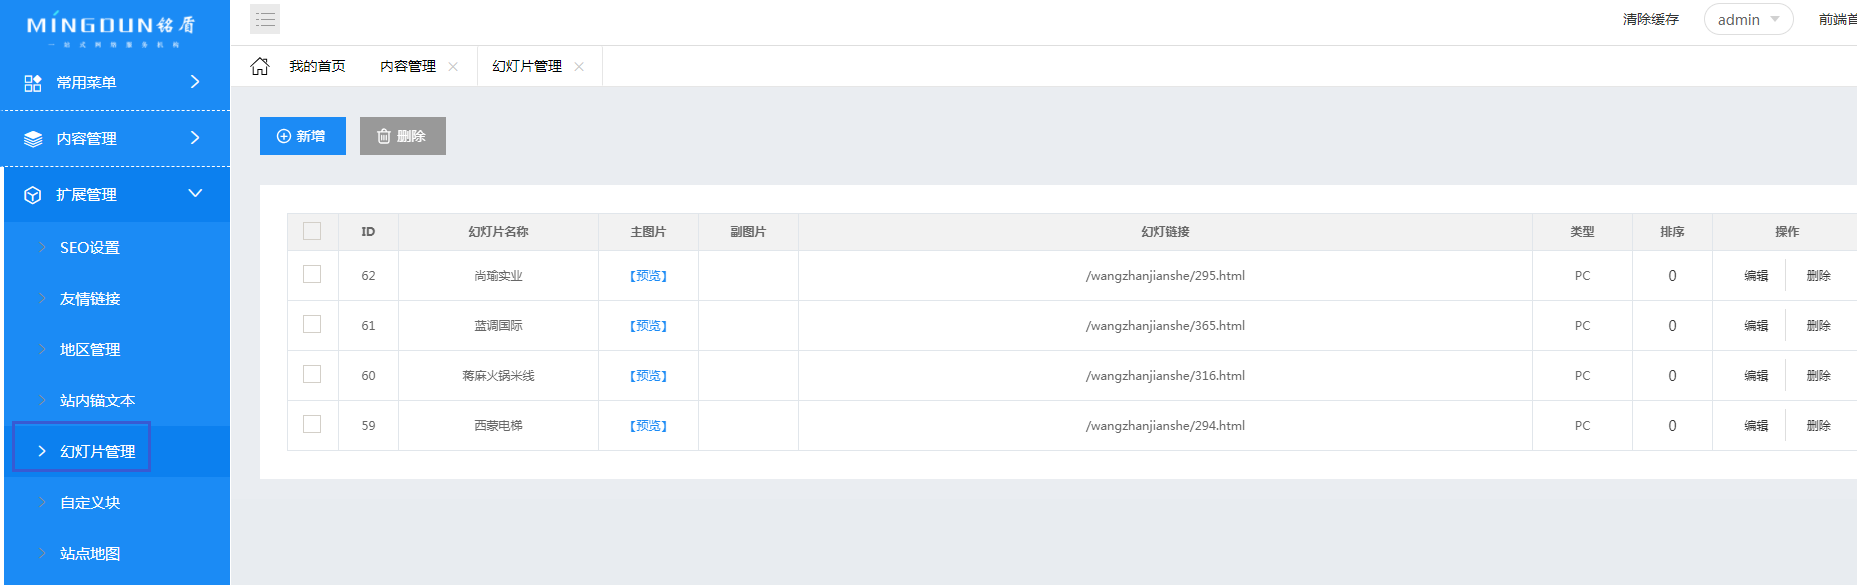Tick the checkbox for 西蒙电梯 row
The image size is (1857, 585).
pos(312,425)
